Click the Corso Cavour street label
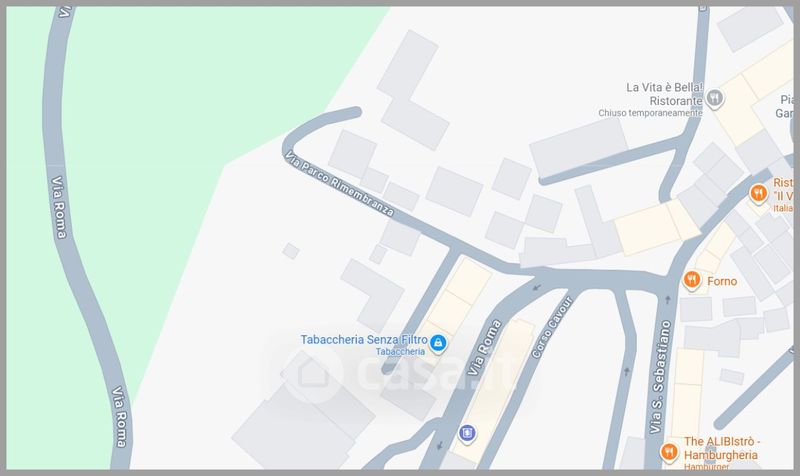 pos(553,327)
